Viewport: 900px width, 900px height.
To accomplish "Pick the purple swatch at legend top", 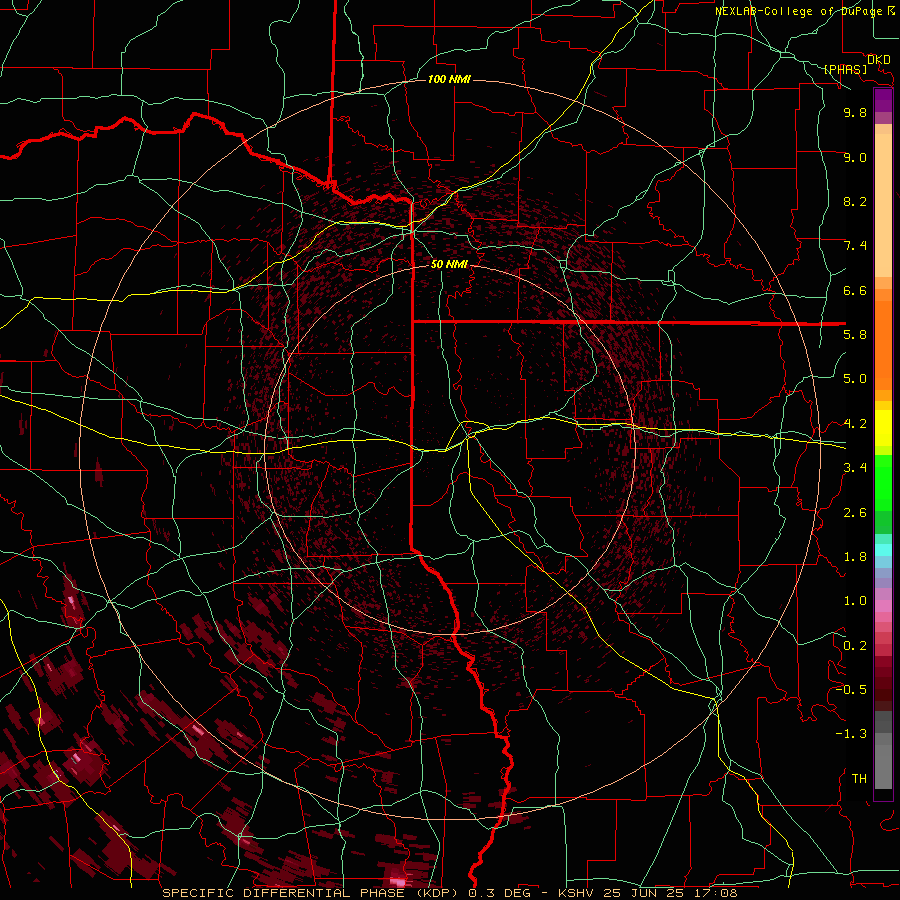I will pyautogui.click(x=883, y=100).
